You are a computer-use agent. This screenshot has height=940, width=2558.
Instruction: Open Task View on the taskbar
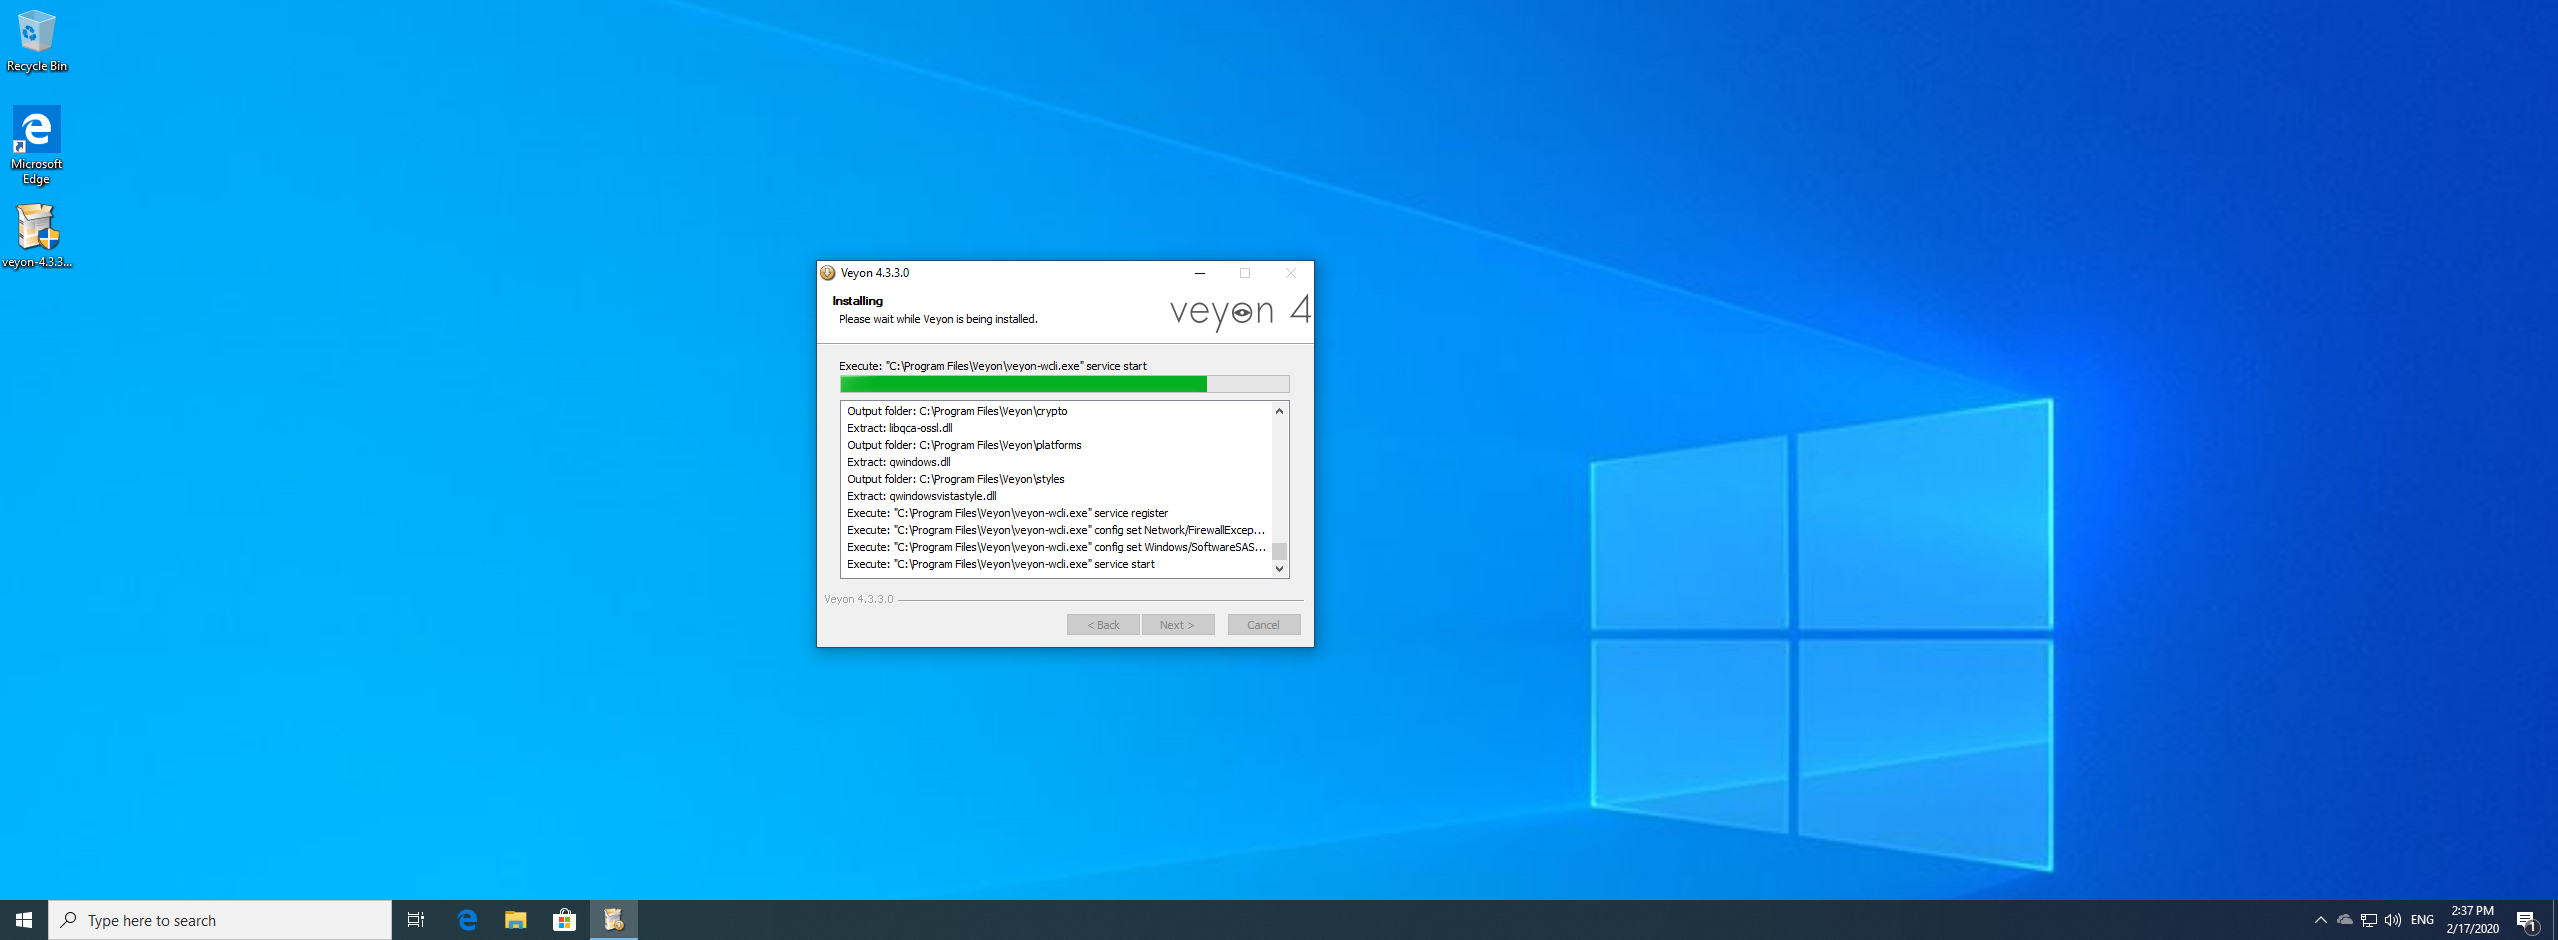[416, 920]
